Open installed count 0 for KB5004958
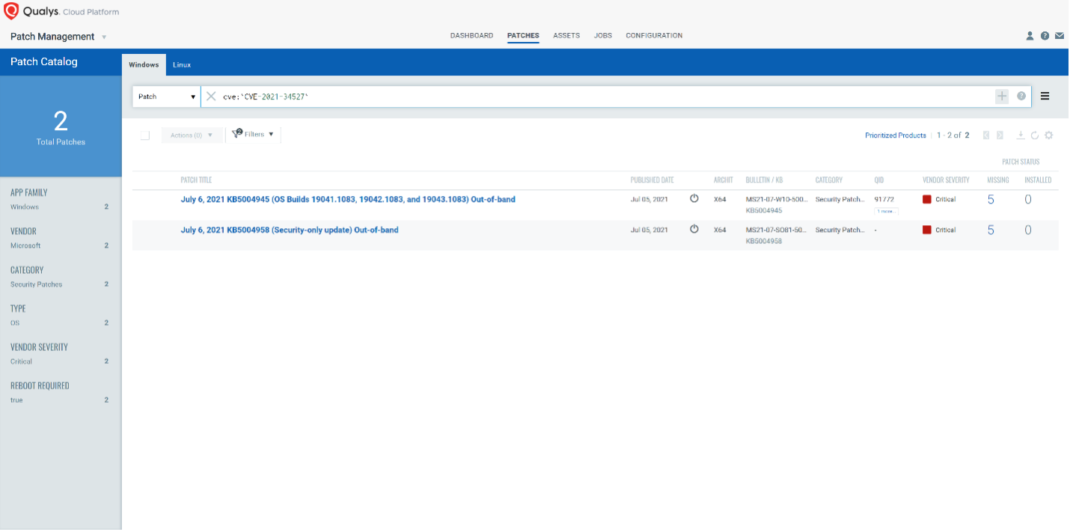The height and width of the screenshot is (532, 1070). click(x=1028, y=231)
